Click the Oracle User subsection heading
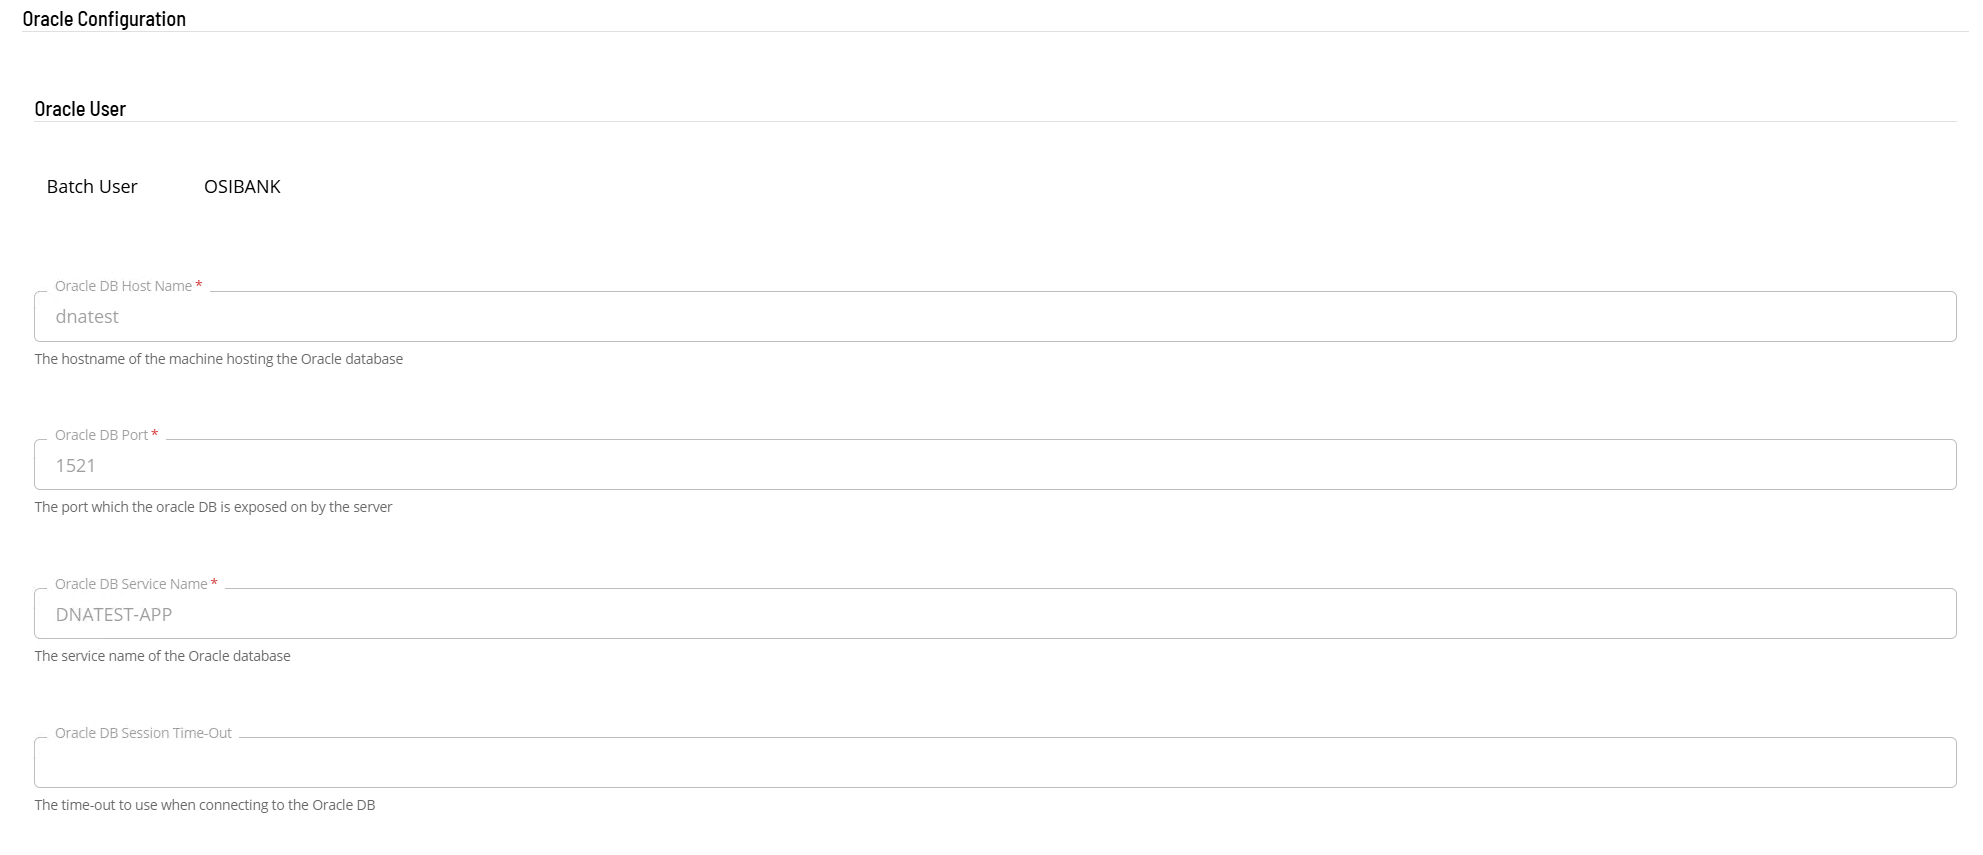1983x855 pixels. pos(80,109)
